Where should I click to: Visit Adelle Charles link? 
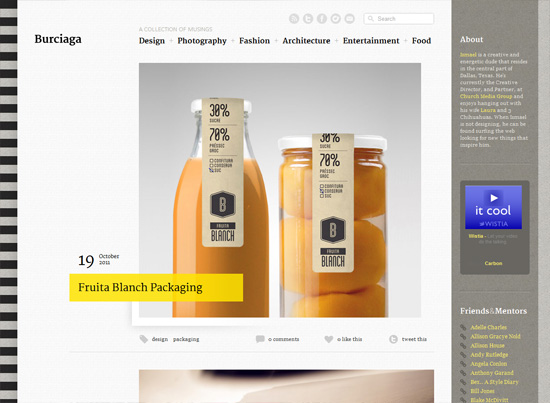tap(489, 327)
